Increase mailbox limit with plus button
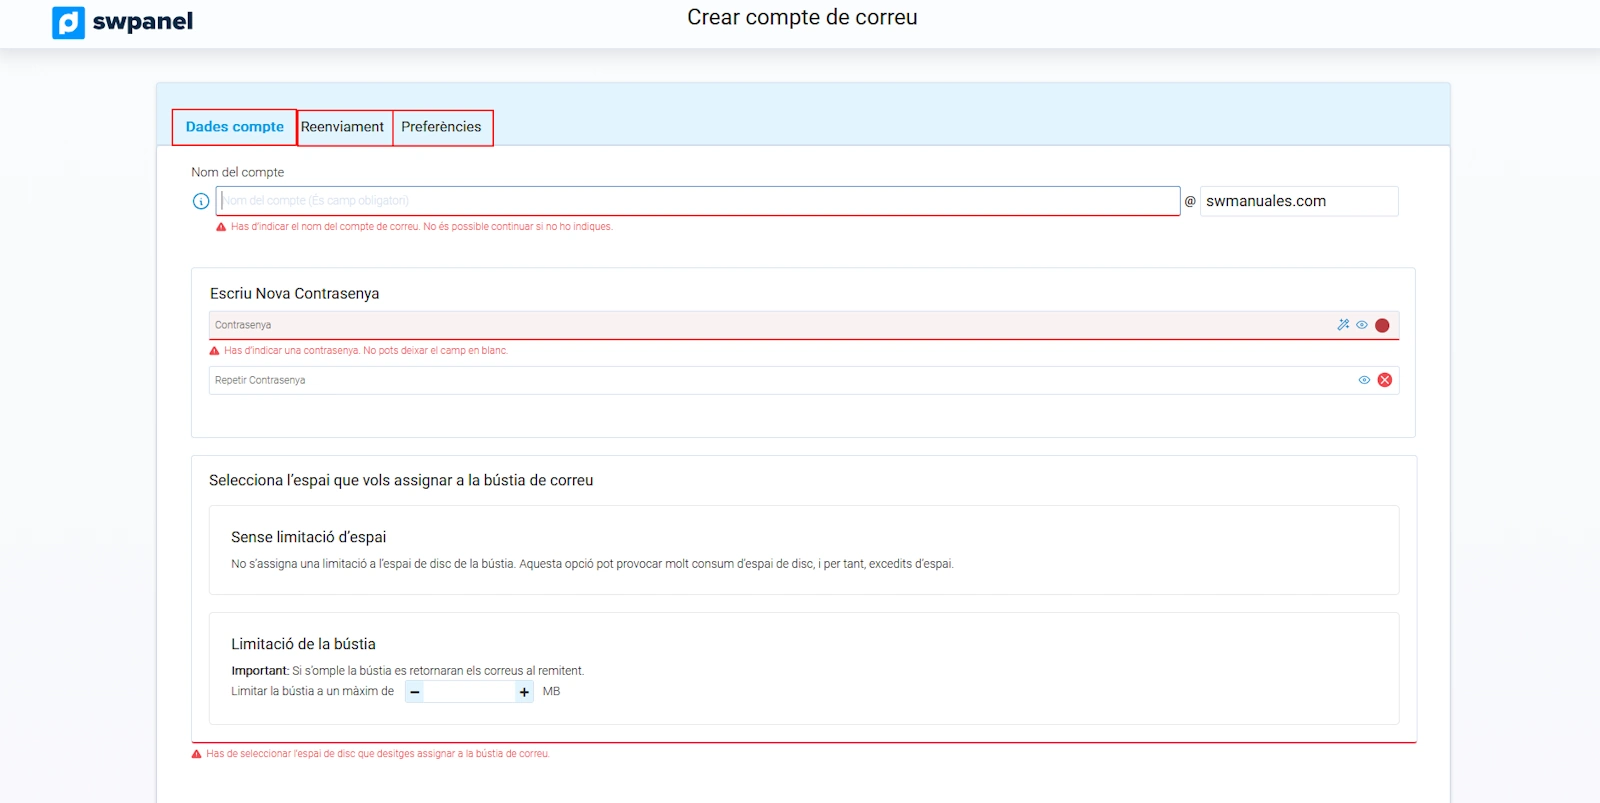The width and height of the screenshot is (1600, 803). coord(524,692)
